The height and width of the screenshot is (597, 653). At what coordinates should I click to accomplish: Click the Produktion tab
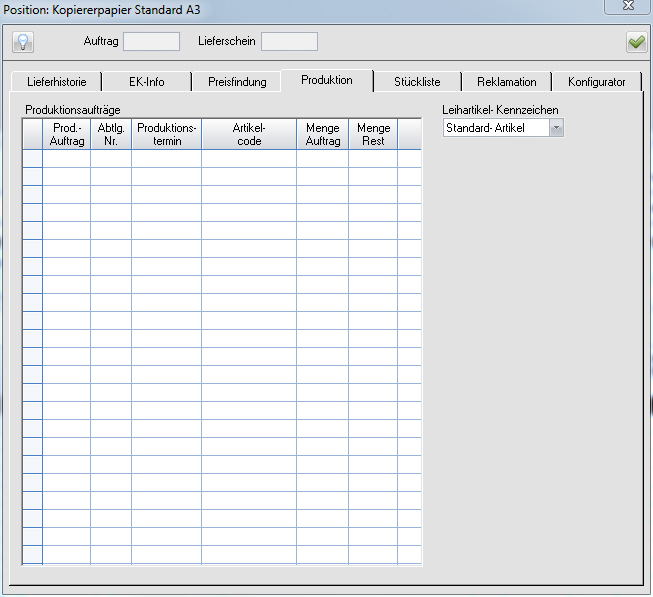pyautogui.click(x=327, y=80)
